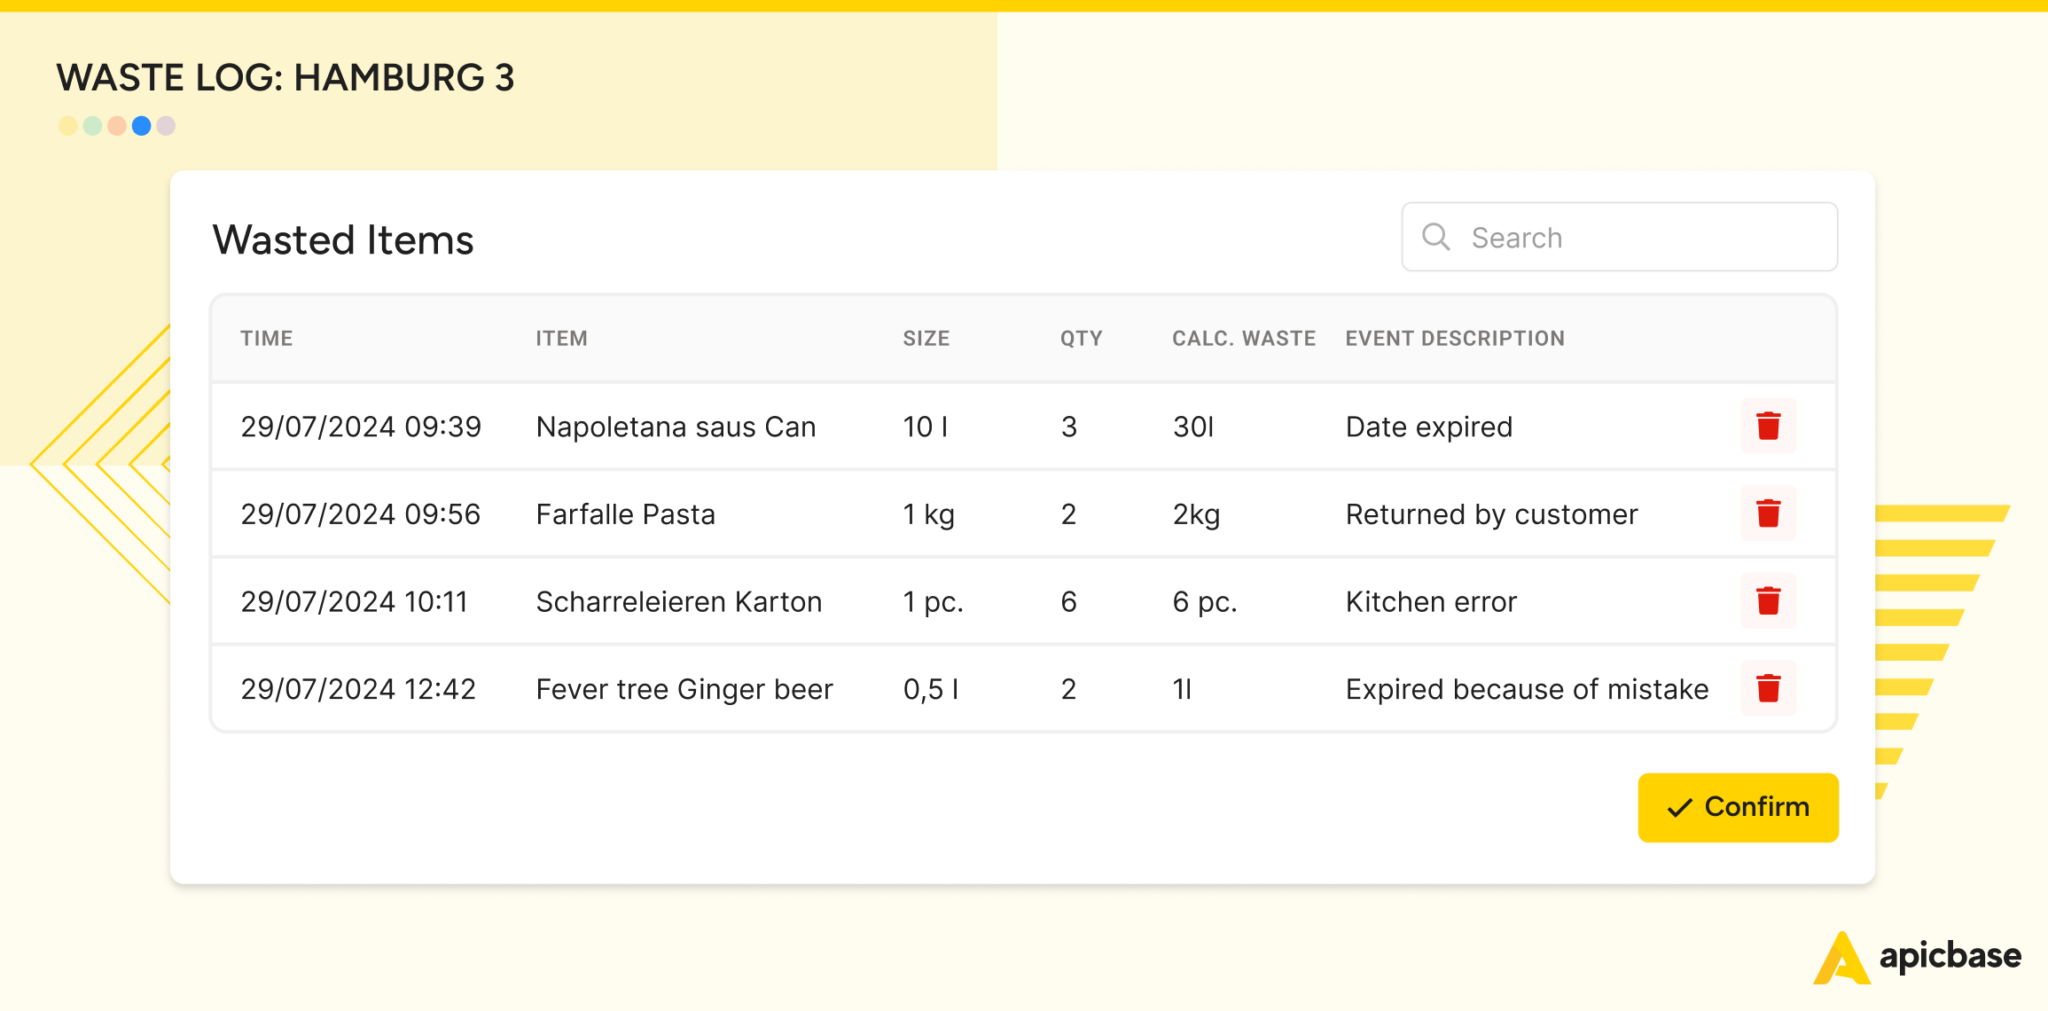Click the magnifying glass search icon

[1436, 237]
